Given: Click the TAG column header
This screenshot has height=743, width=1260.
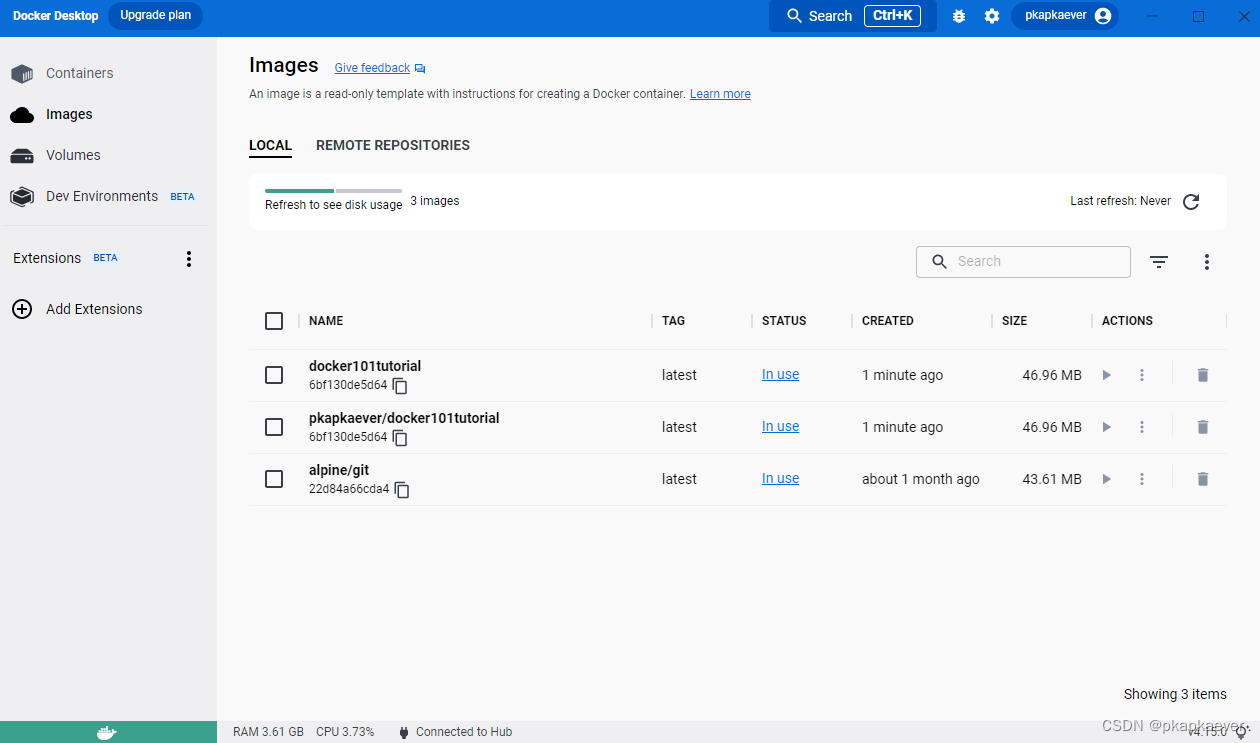Looking at the screenshot, I should point(674,321).
